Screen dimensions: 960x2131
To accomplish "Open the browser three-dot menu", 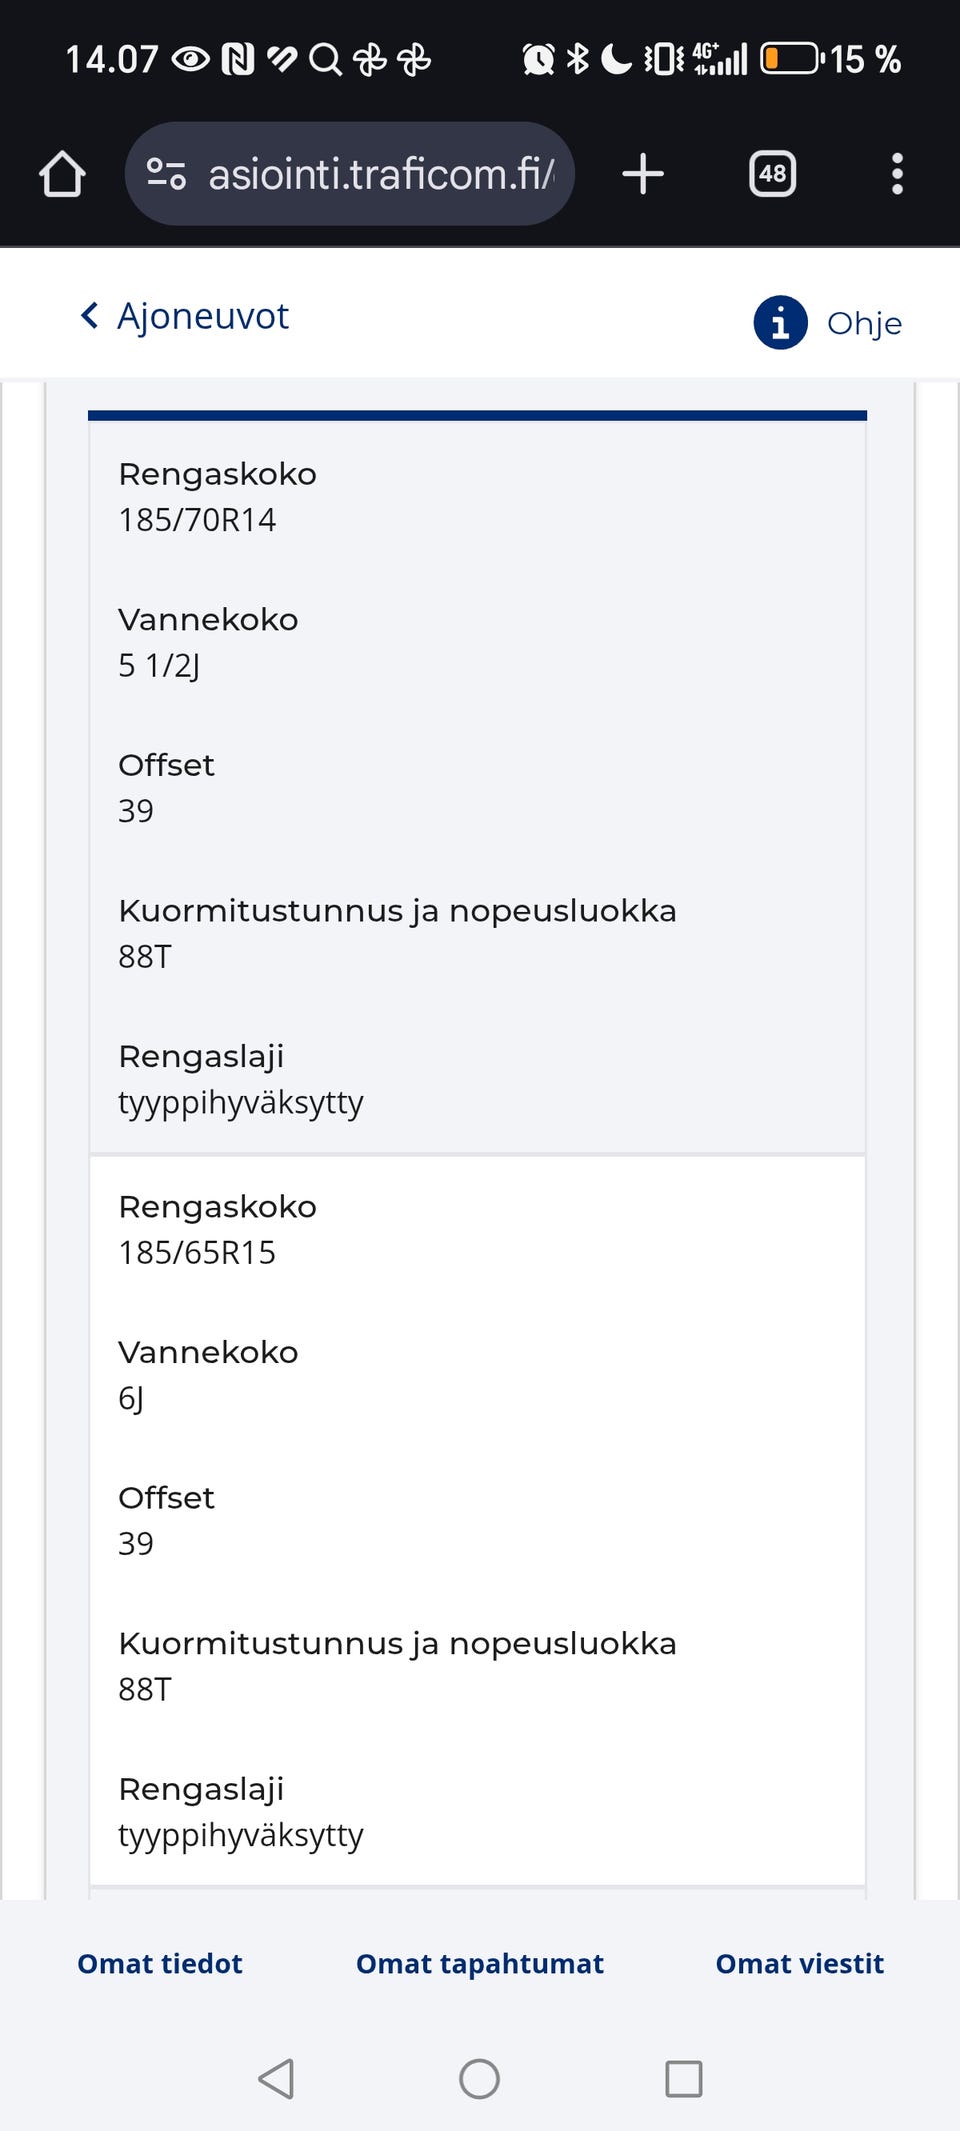I will (897, 174).
